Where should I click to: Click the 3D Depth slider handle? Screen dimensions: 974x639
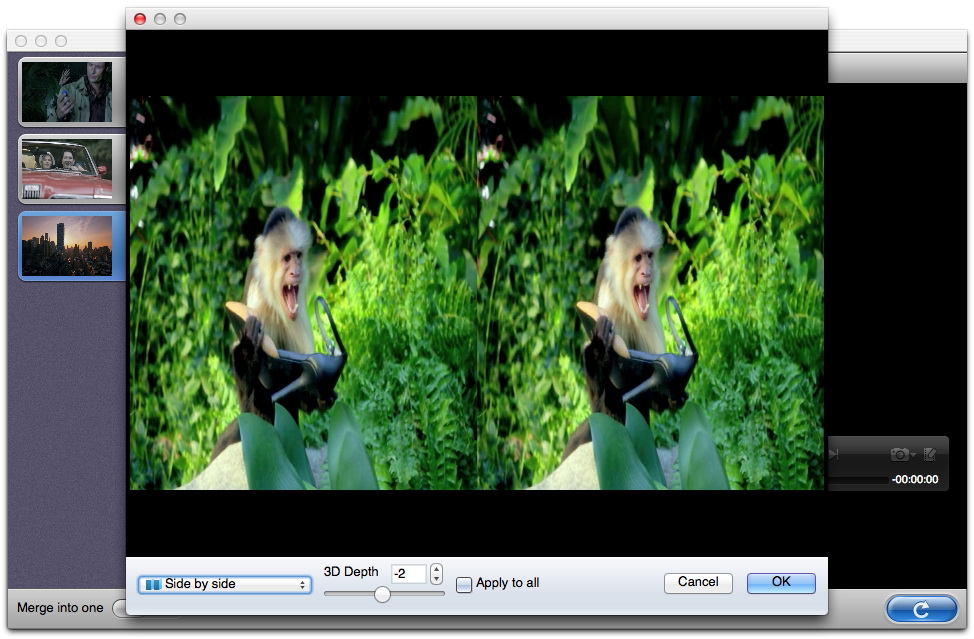tap(383, 594)
